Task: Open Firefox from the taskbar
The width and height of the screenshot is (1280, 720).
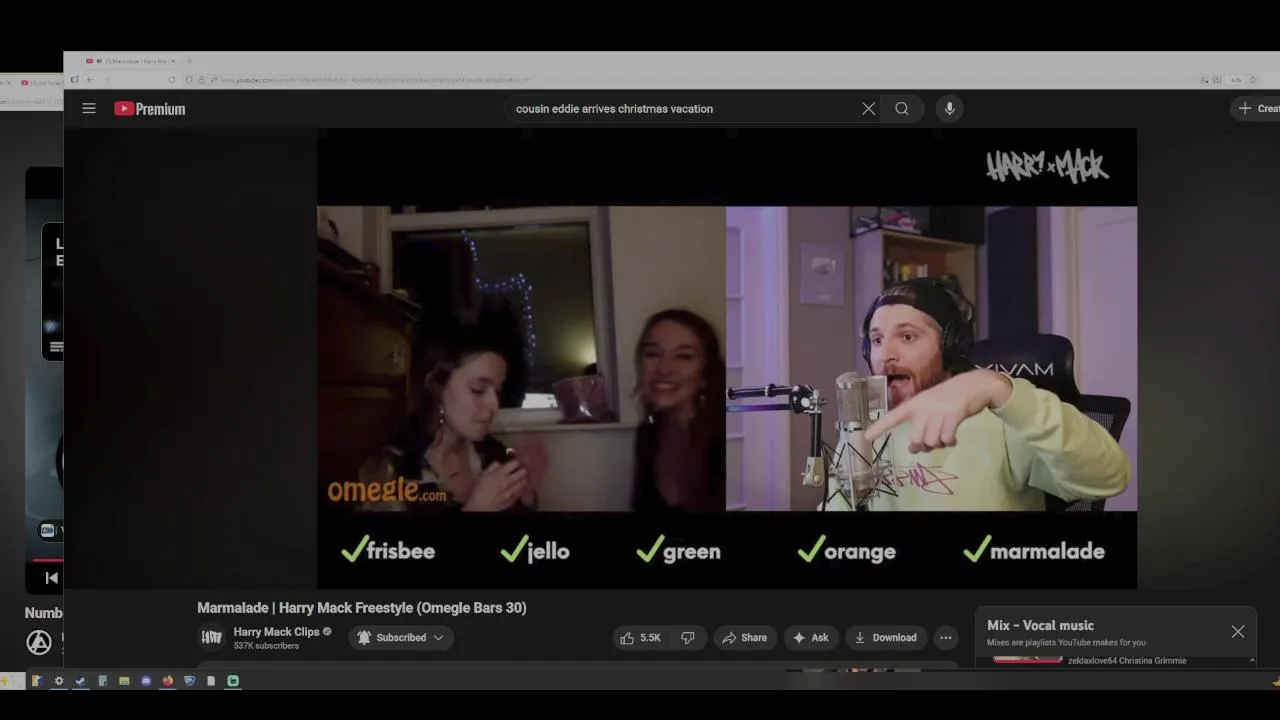Action: [167, 681]
